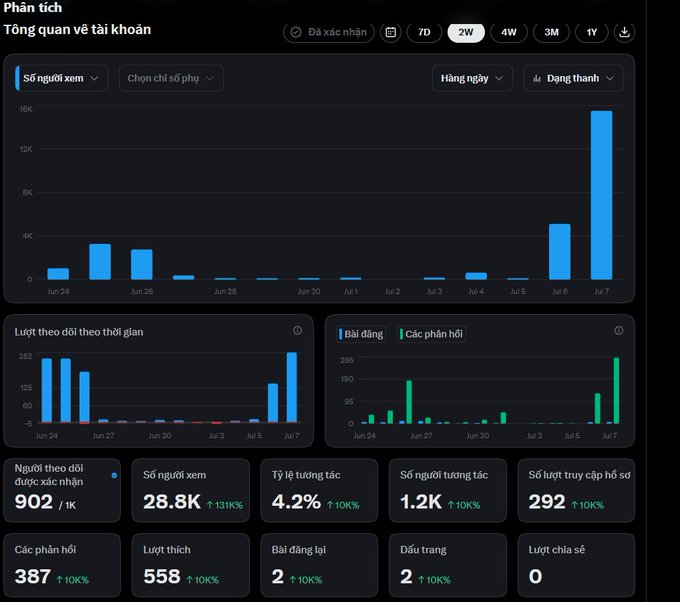Click the tall Jul 7 bar in followers chart
680x602 pixels.
292,387
